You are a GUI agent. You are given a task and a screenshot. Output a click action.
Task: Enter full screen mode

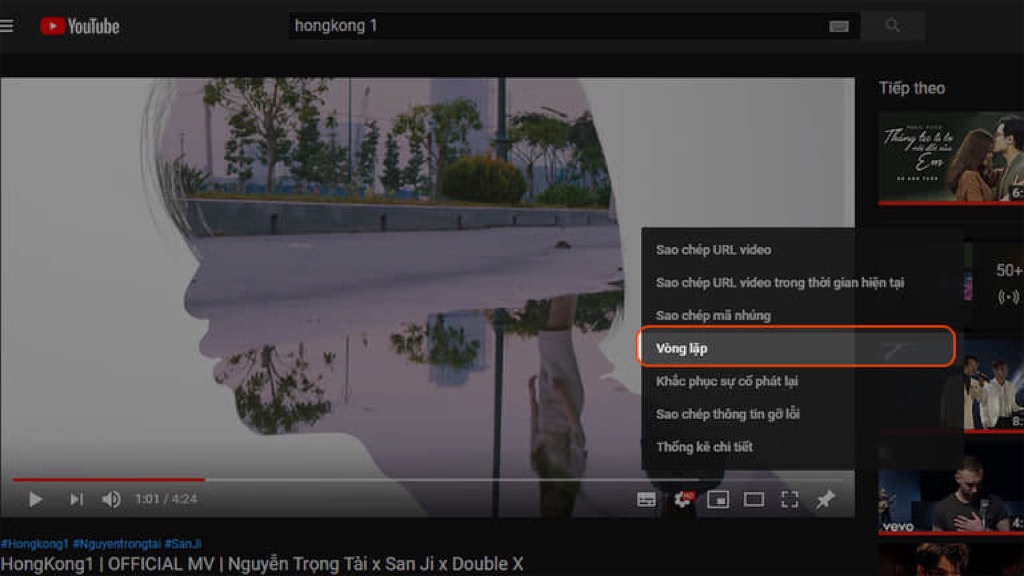[x=790, y=500]
